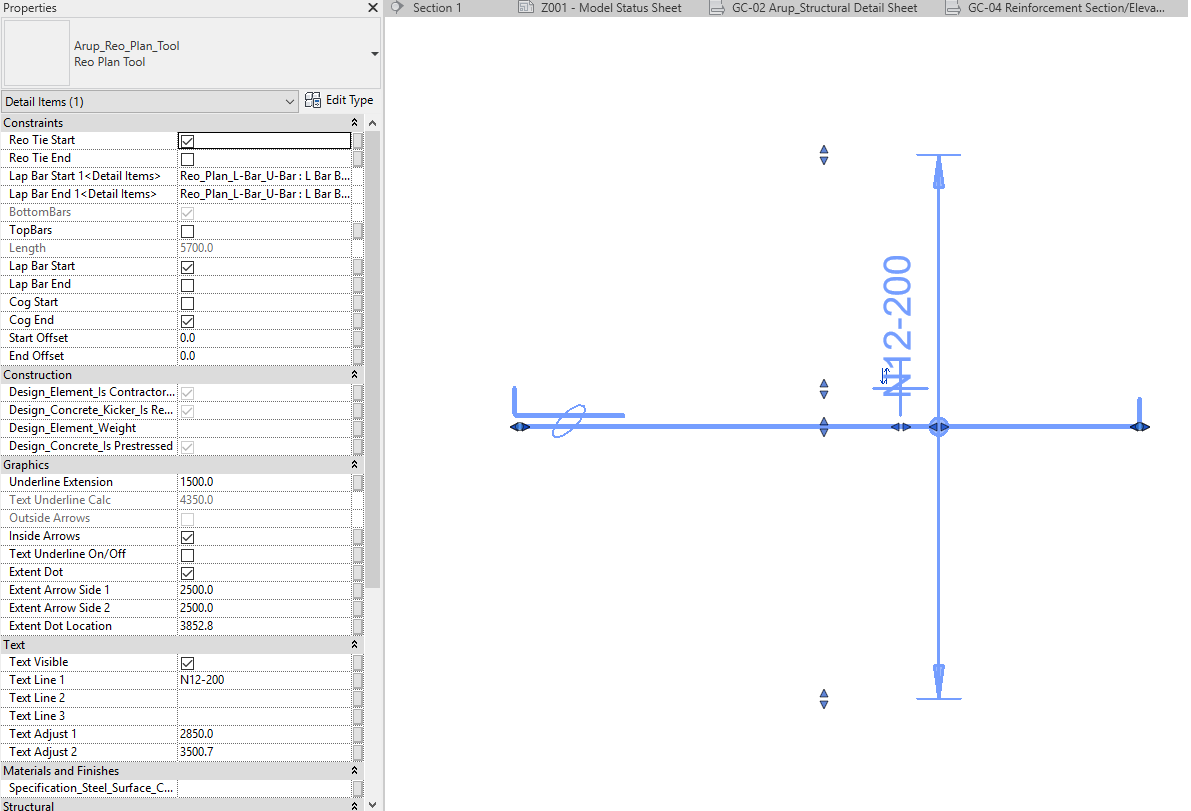Click the Properties panel scrollbar down arrow

373,804
